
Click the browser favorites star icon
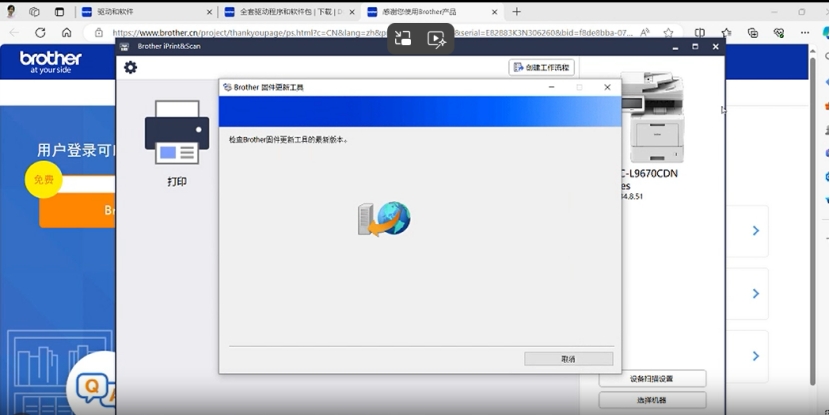pos(668,32)
